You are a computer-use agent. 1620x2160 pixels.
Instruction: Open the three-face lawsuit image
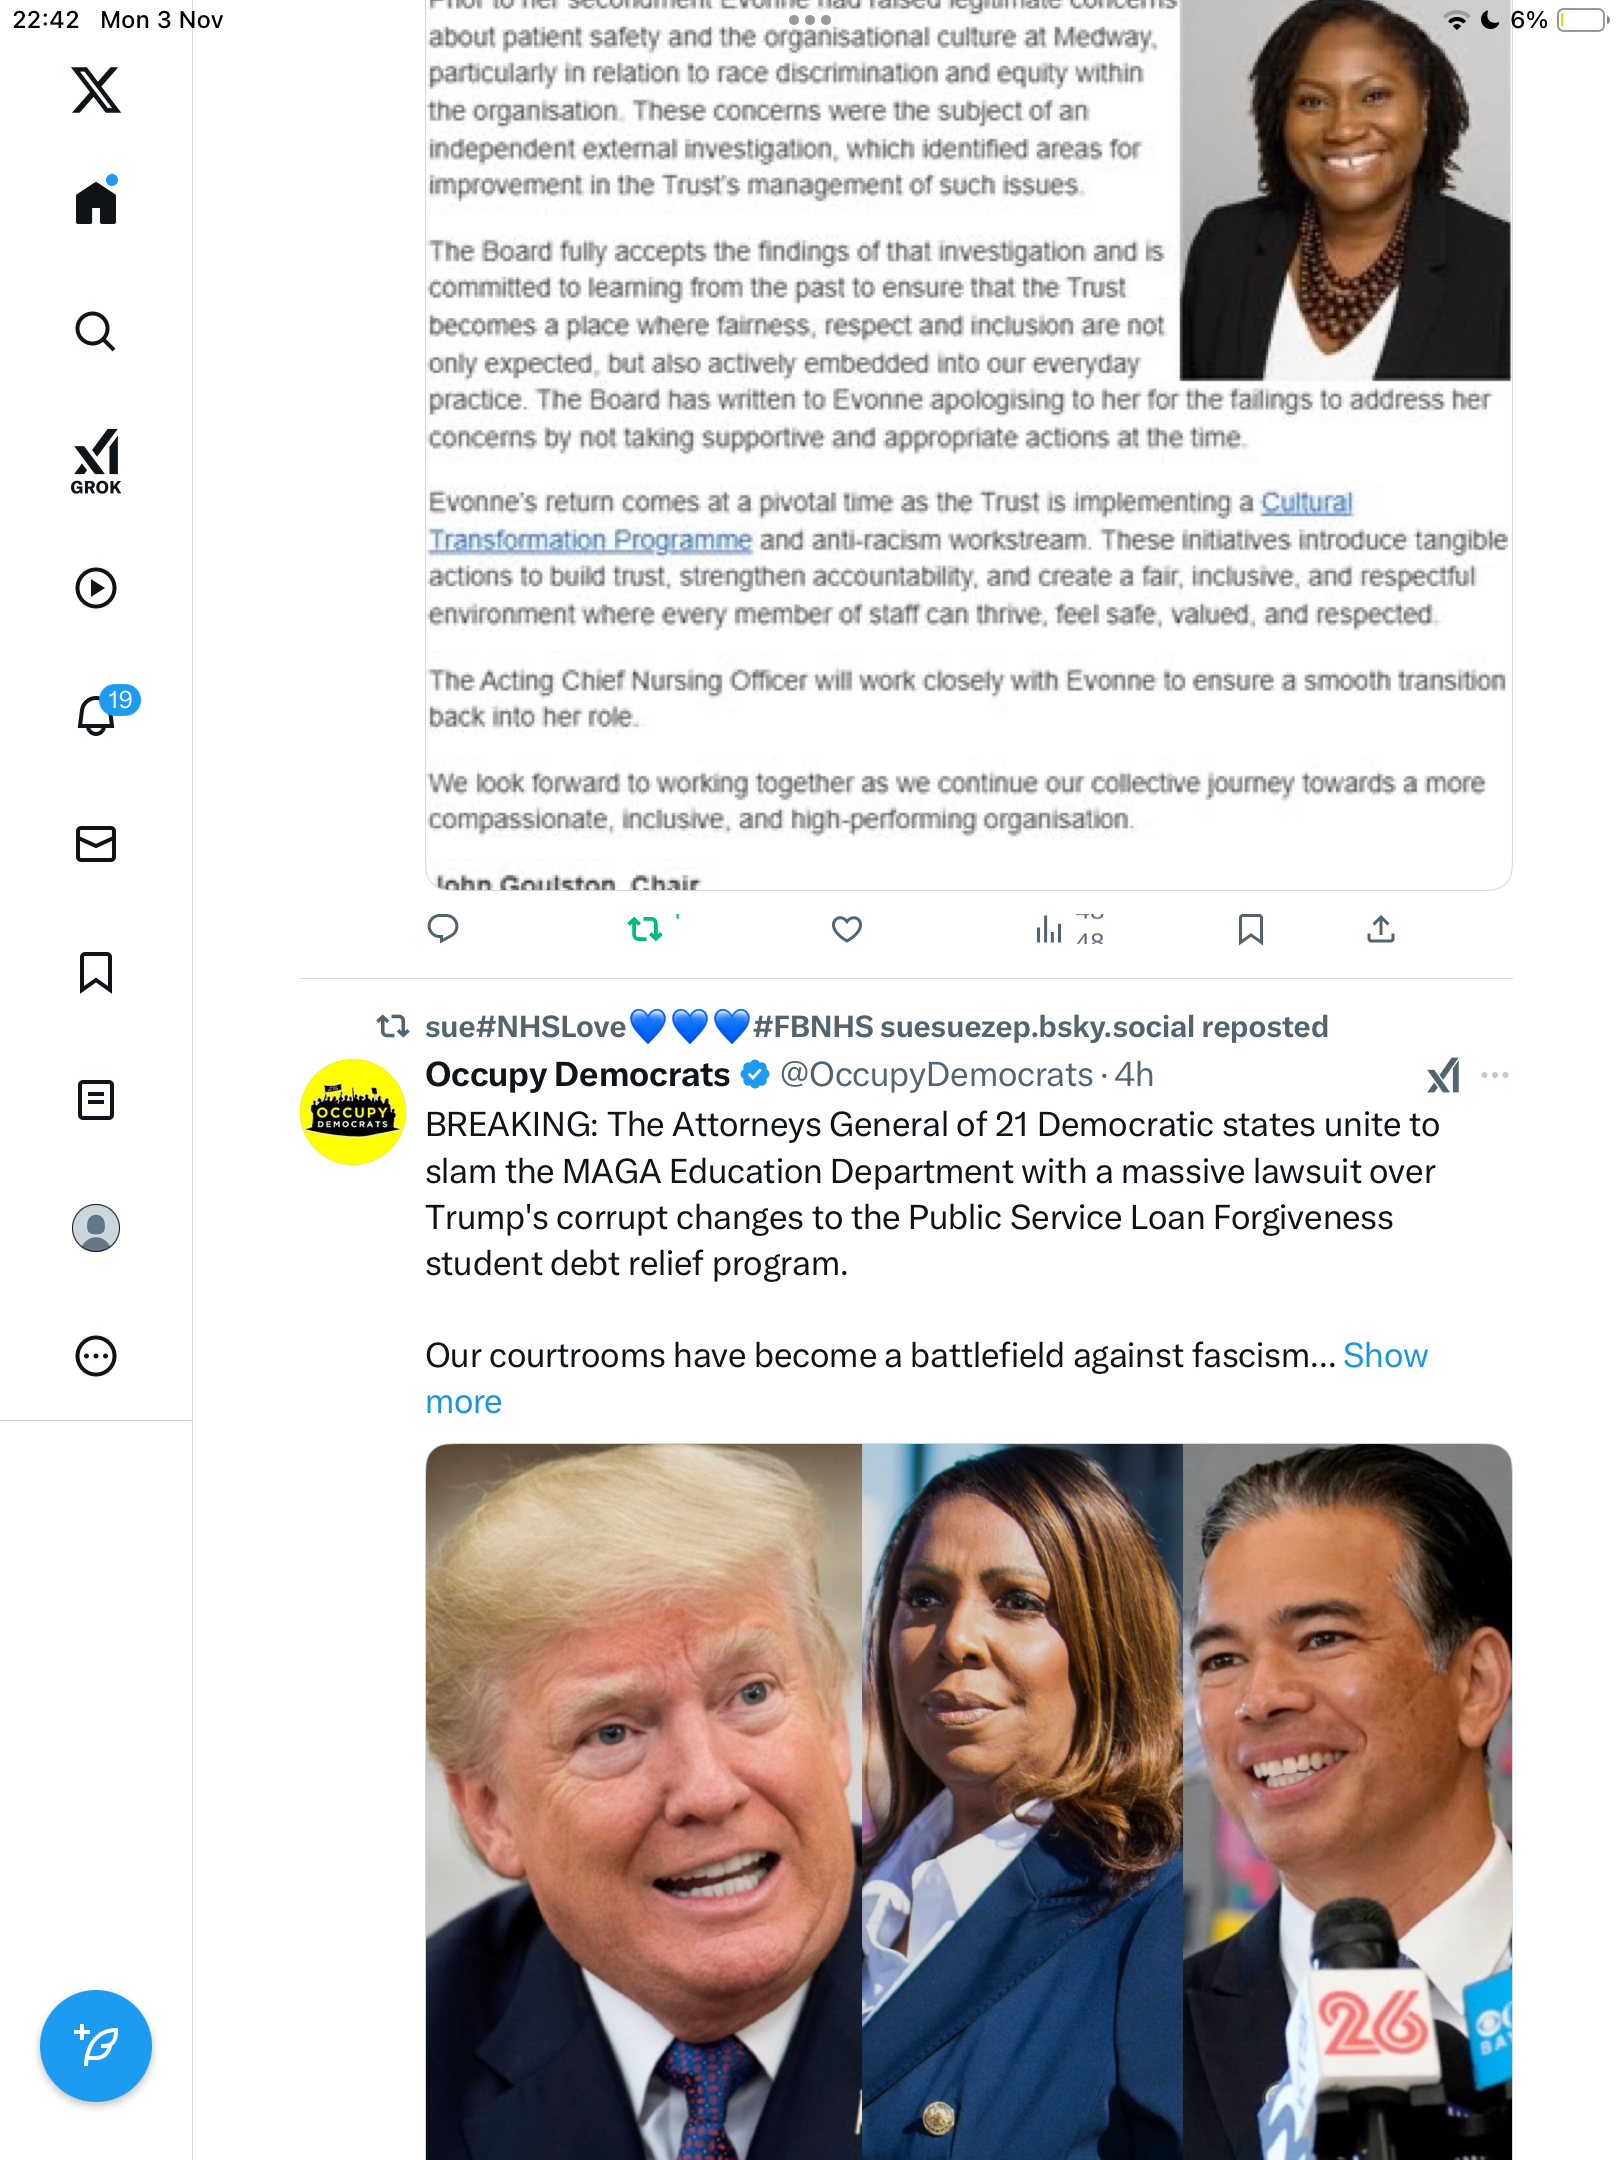pos(968,1801)
